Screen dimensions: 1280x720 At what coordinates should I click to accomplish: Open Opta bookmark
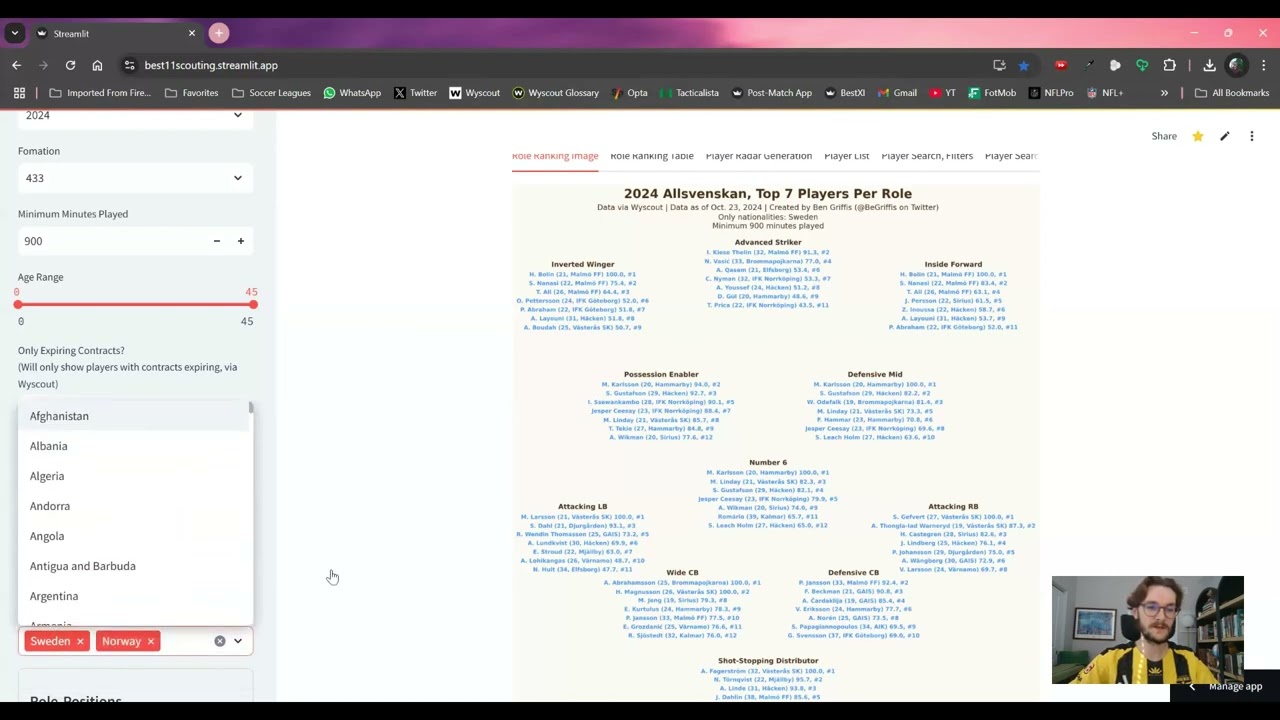[x=629, y=93]
